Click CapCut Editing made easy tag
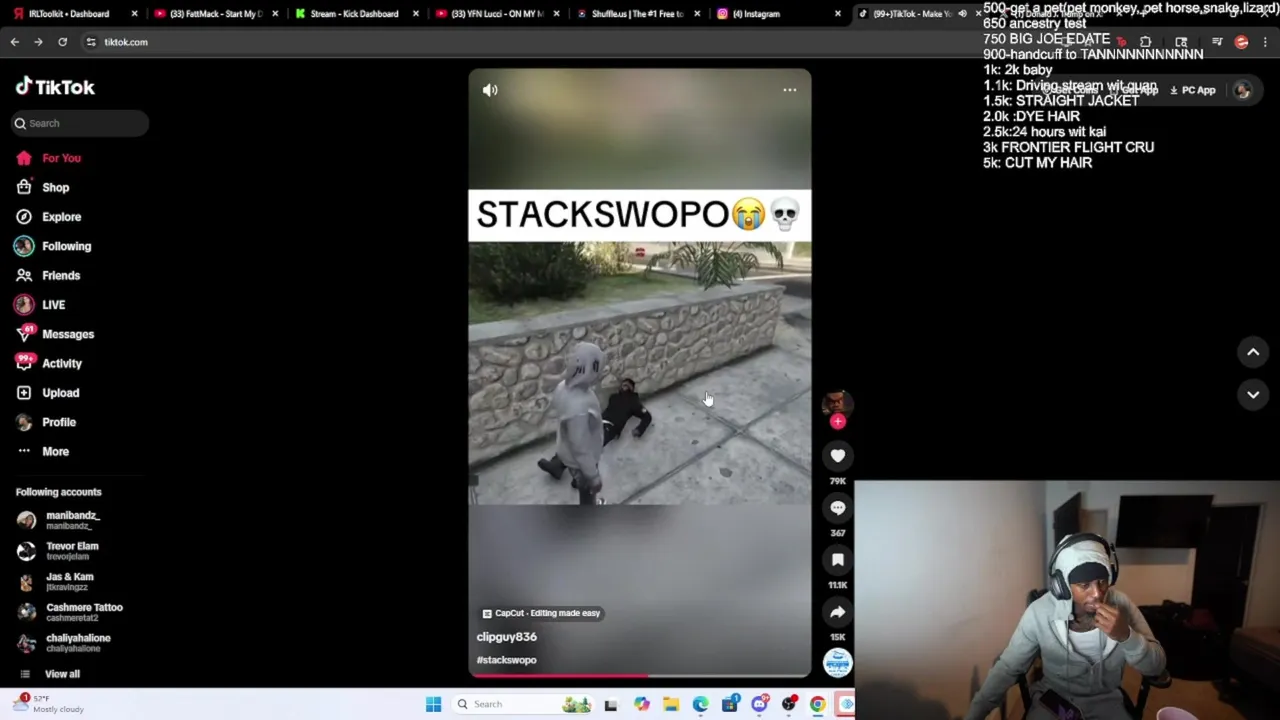The image size is (1280, 720). click(541, 613)
